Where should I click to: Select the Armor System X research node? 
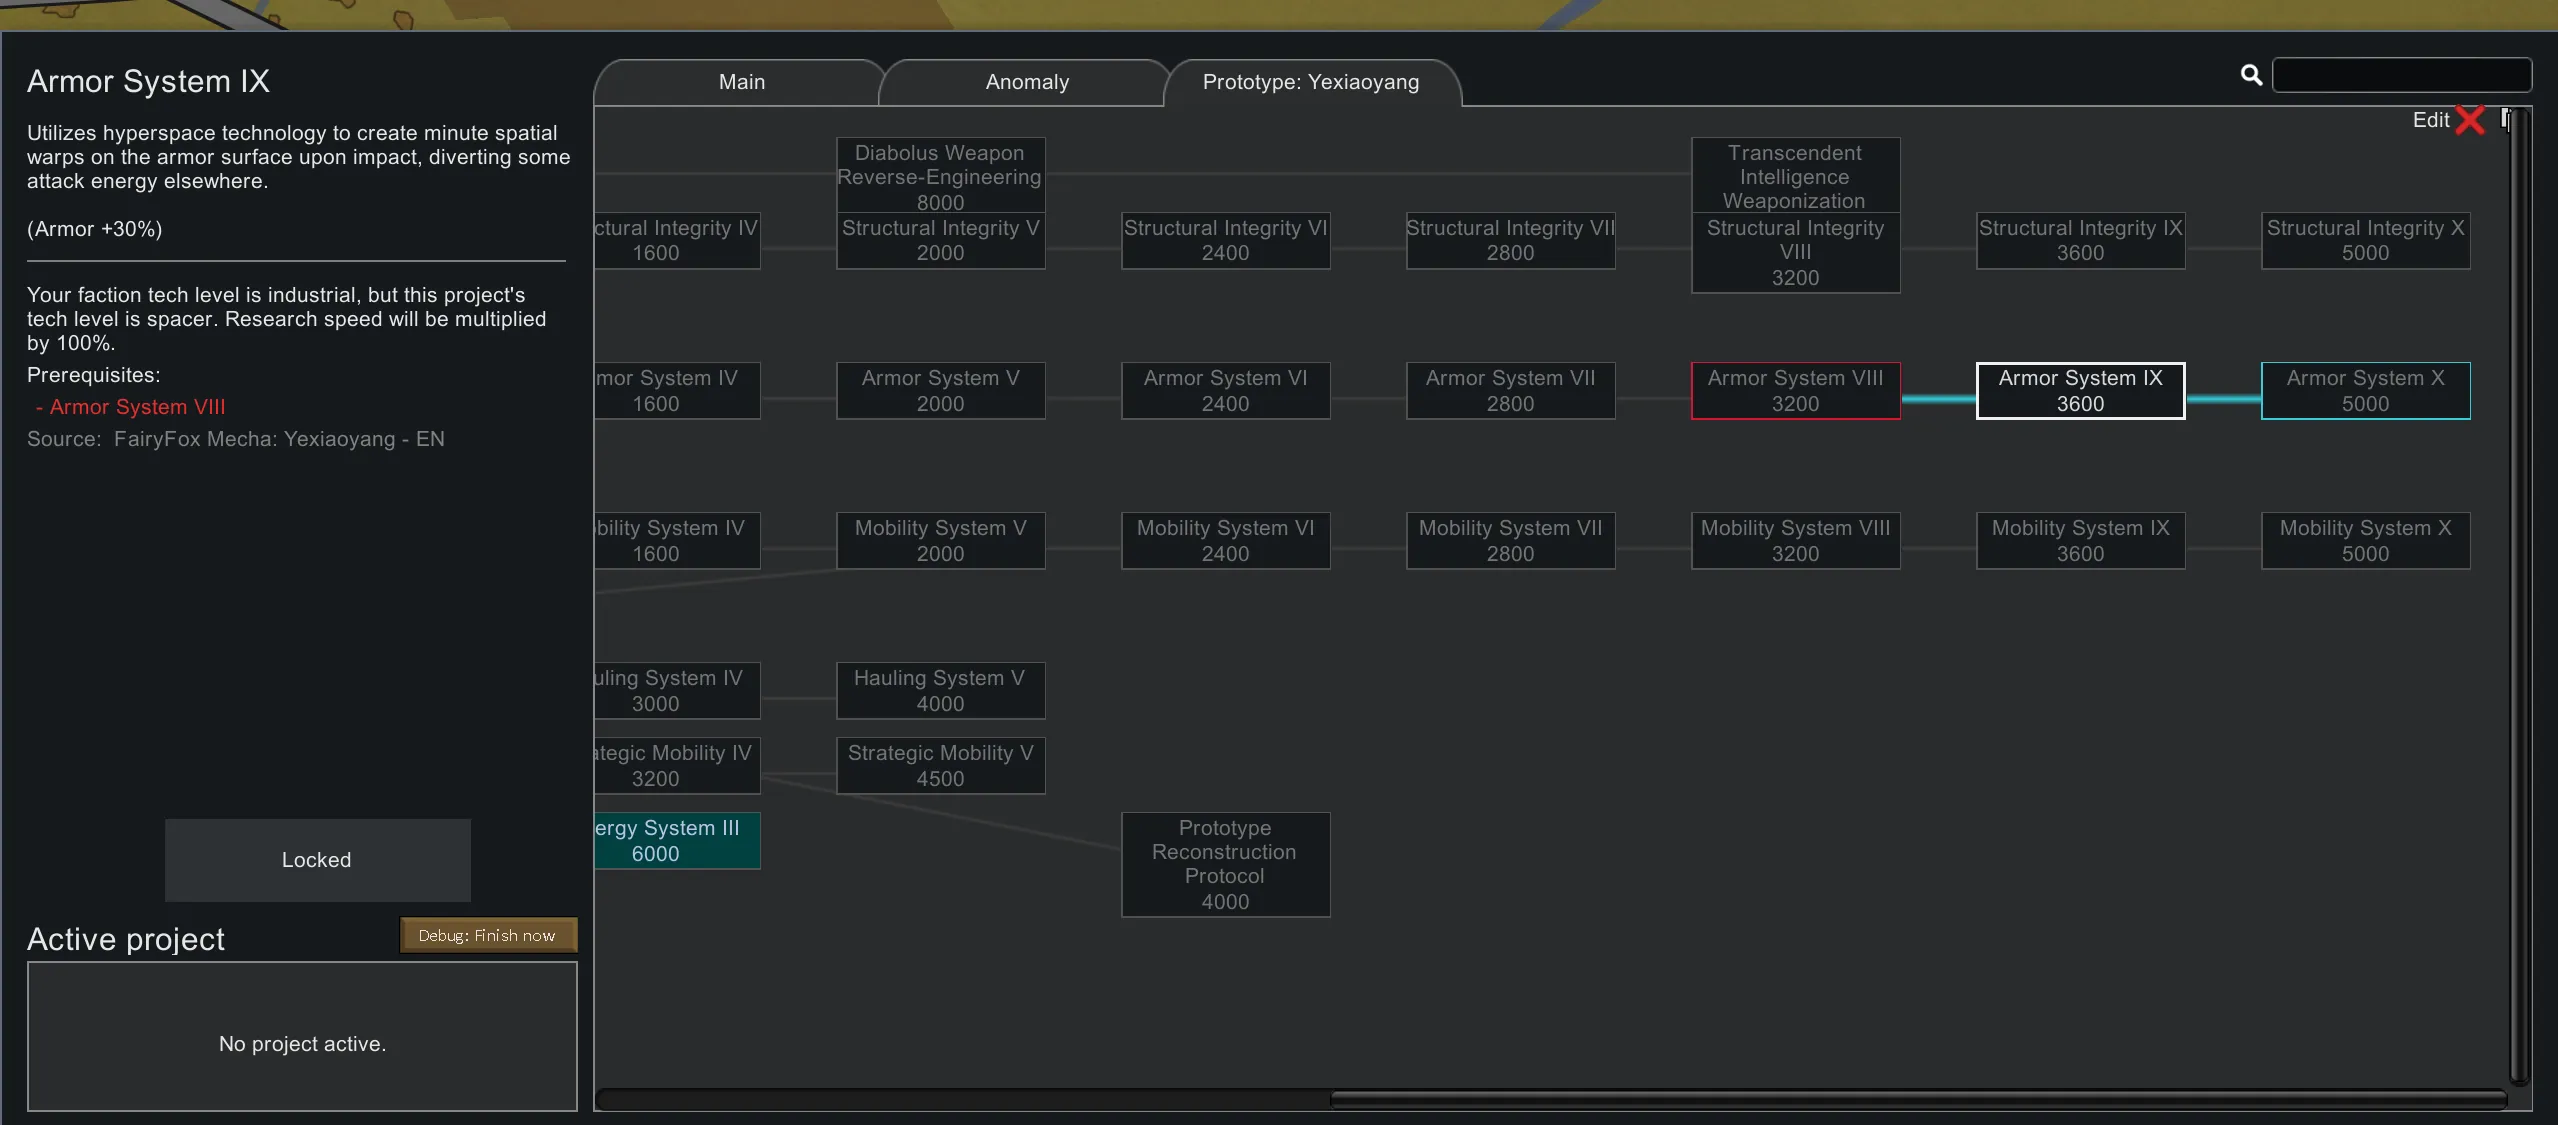click(x=2365, y=391)
